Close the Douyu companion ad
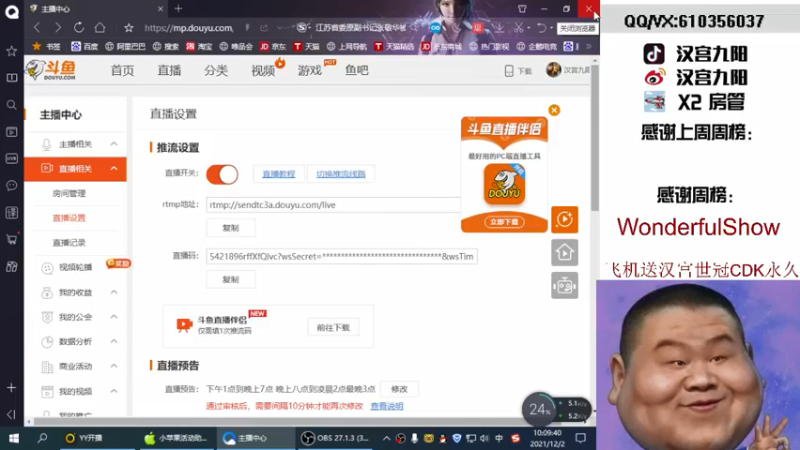 [554, 110]
